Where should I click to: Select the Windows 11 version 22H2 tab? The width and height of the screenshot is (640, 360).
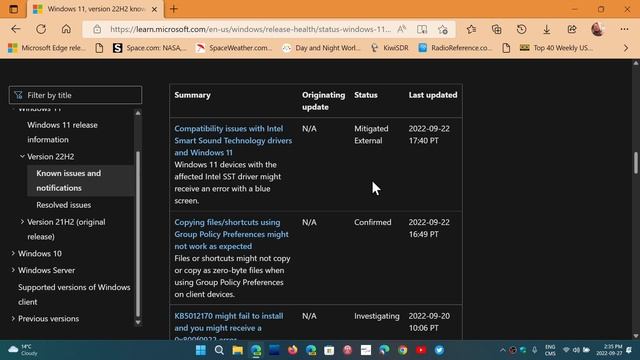96,9
